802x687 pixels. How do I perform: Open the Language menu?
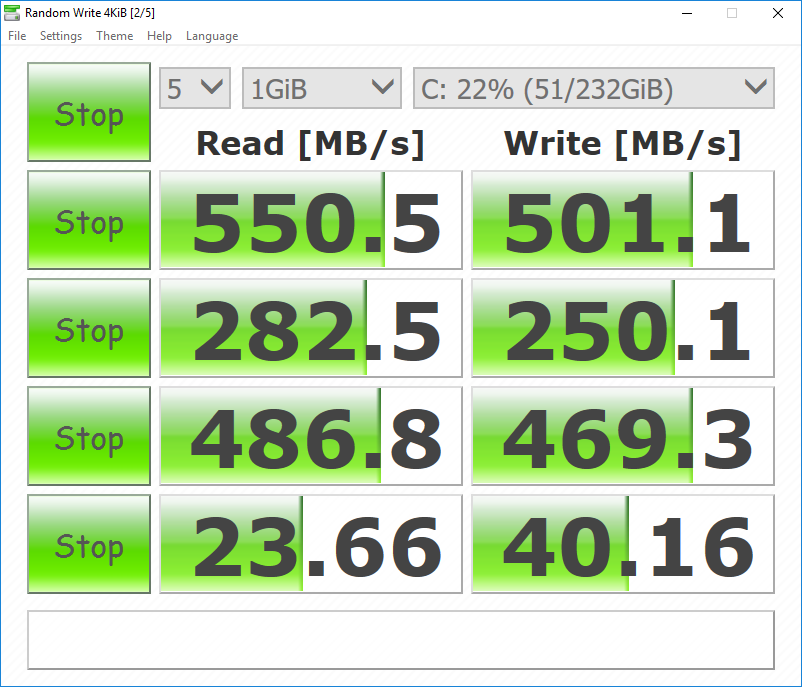coord(212,36)
